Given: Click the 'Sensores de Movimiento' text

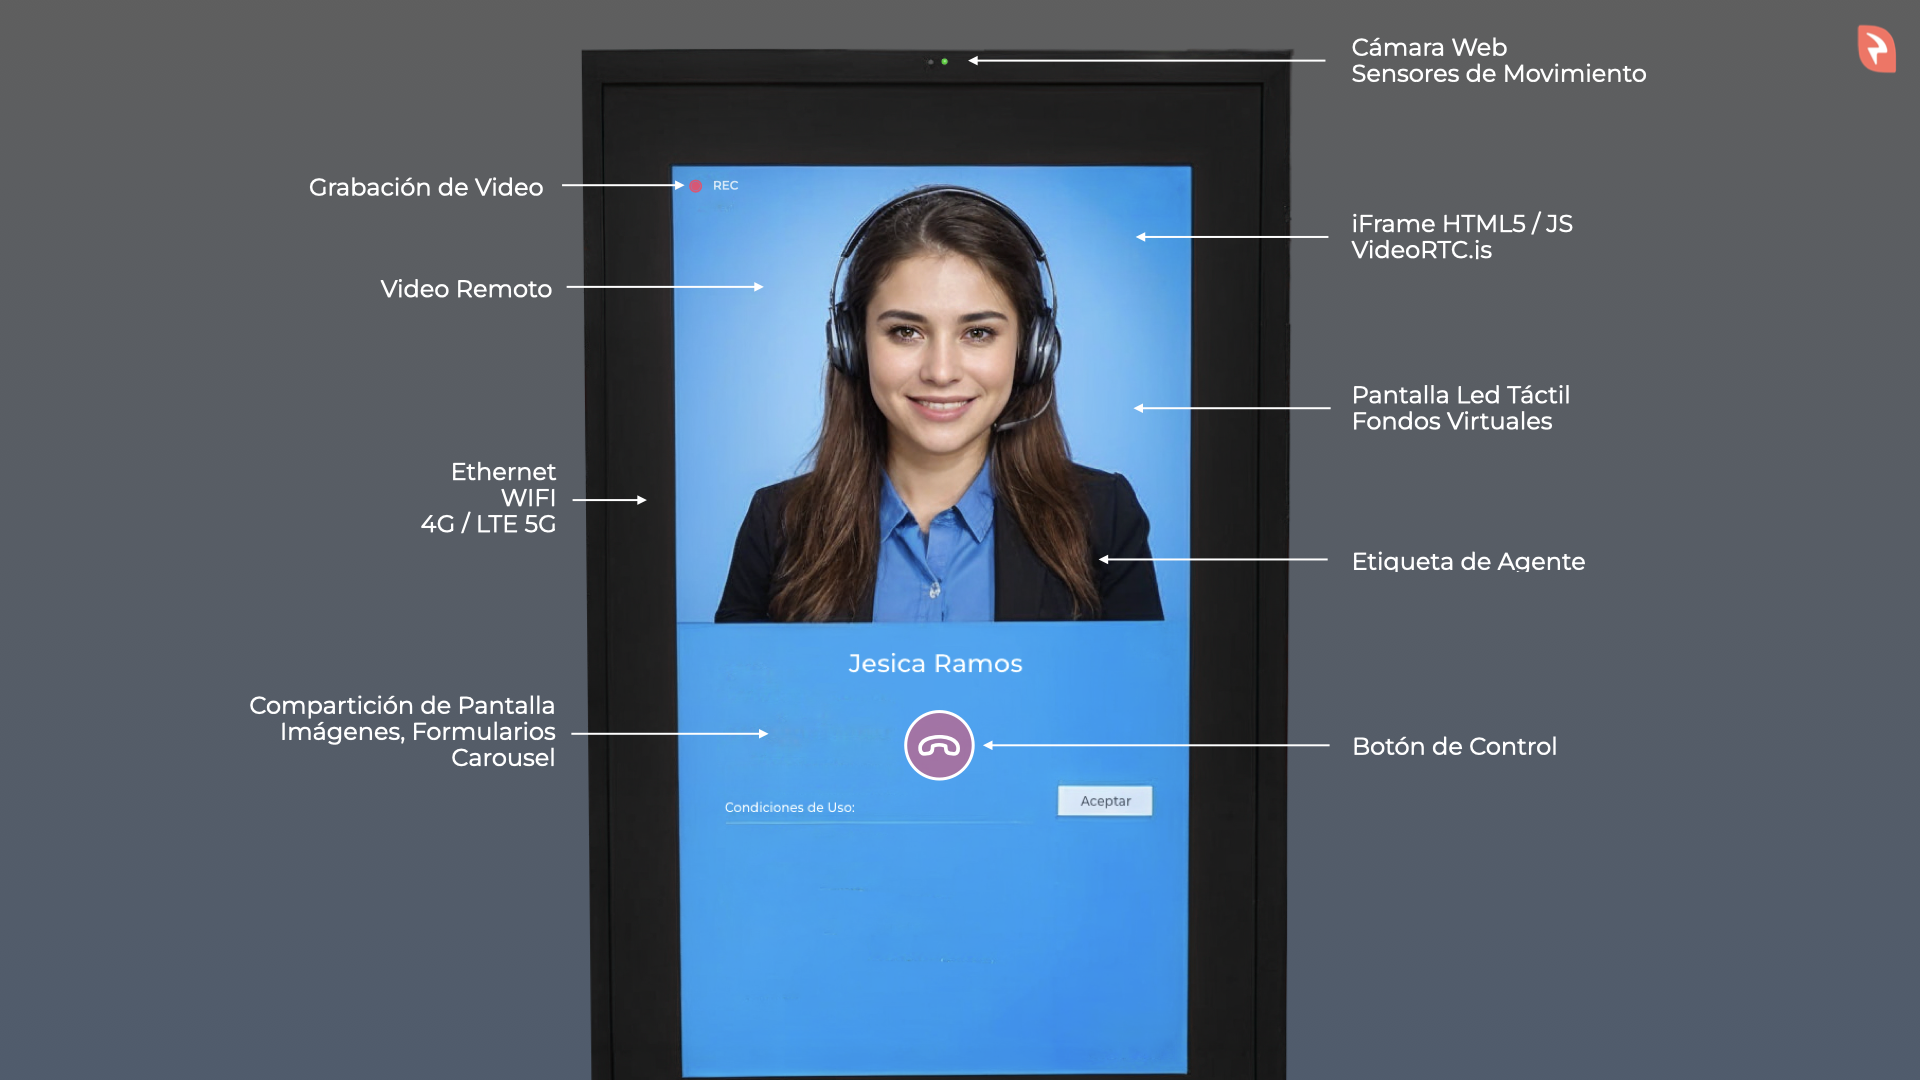Looking at the screenshot, I should (1498, 74).
